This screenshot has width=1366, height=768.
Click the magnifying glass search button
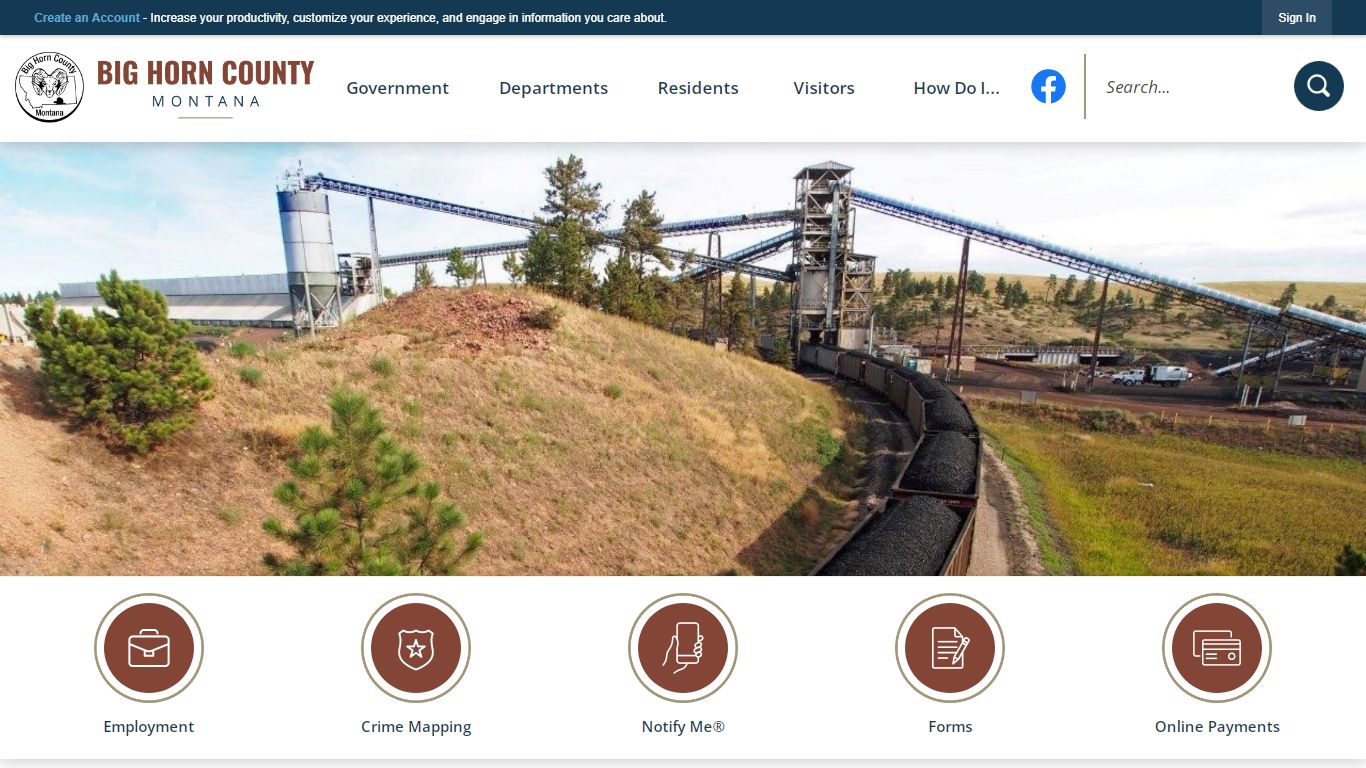(1318, 86)
